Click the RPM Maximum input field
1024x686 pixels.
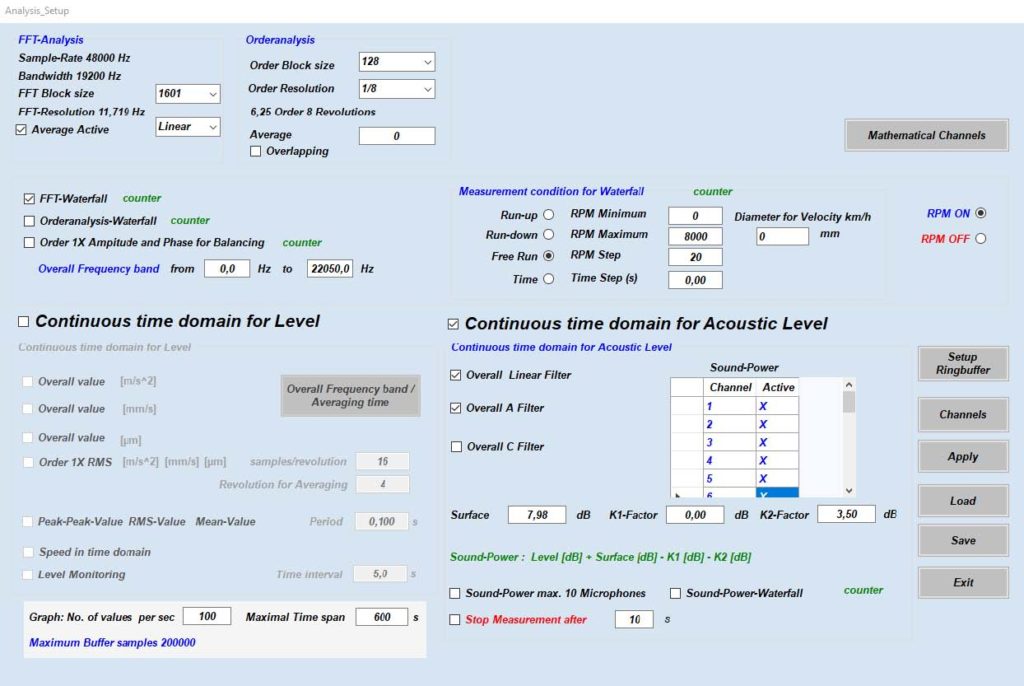(x=695, y=237)
